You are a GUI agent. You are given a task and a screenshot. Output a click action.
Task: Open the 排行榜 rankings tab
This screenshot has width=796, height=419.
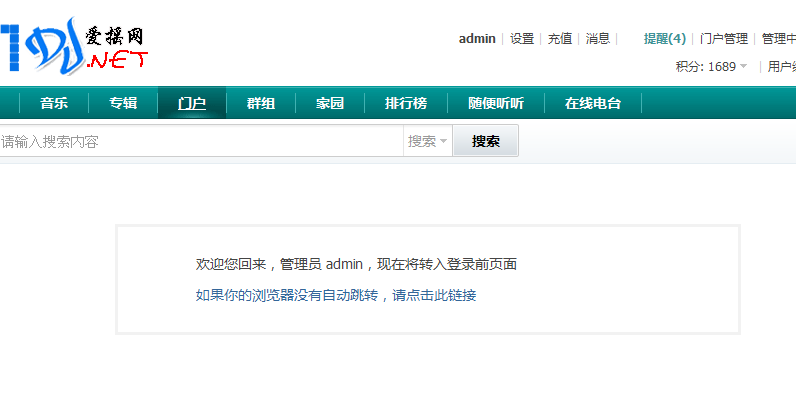pyautogui.click(x=406, y=103)
